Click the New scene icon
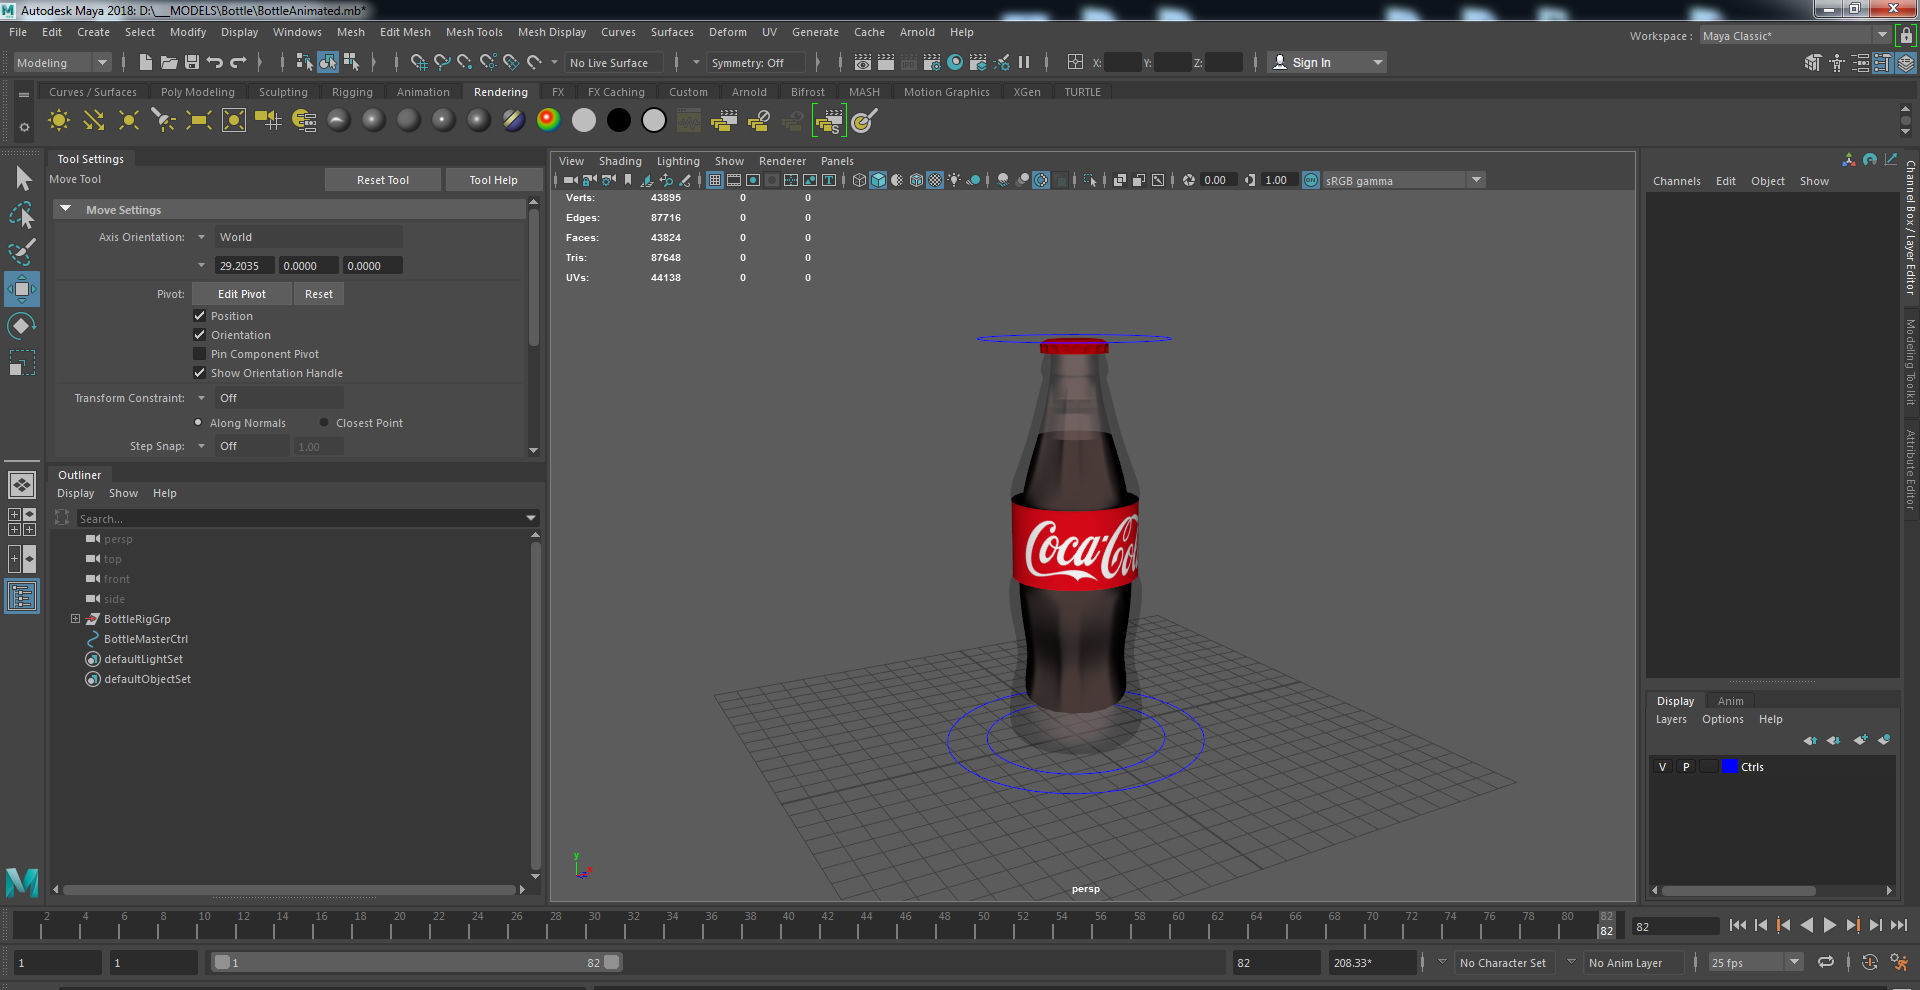Viewport: 1920px width, 990px height. (x=146, y=62)
